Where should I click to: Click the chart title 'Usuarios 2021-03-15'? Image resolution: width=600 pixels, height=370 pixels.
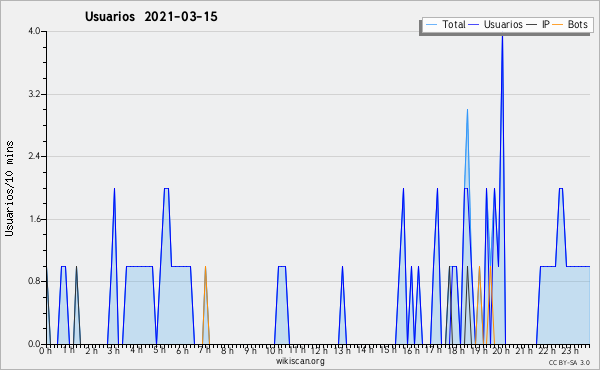151,17
